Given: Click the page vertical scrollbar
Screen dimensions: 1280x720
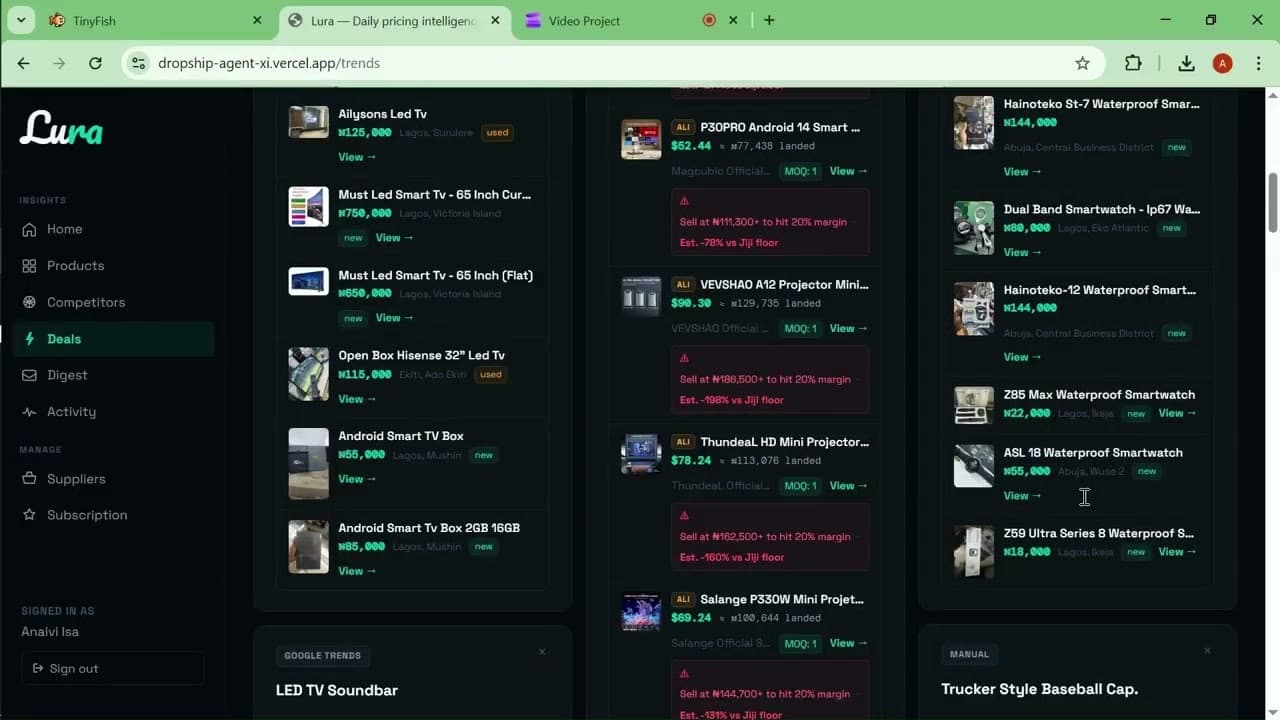Looking at the screenshot, I should pos(1273,203).
